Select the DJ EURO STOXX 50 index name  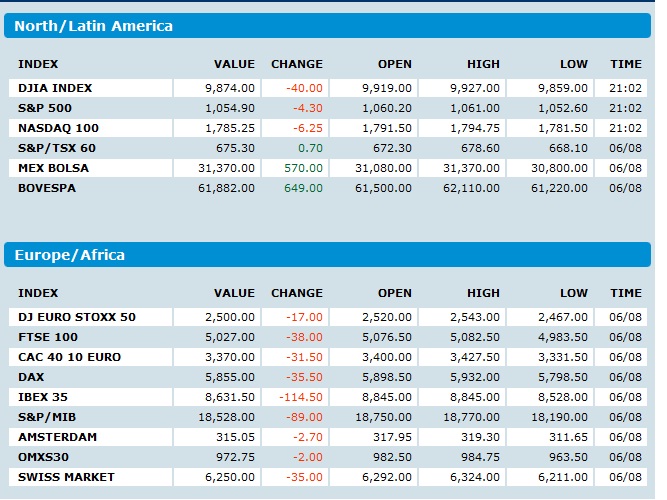tap(77, 317)
